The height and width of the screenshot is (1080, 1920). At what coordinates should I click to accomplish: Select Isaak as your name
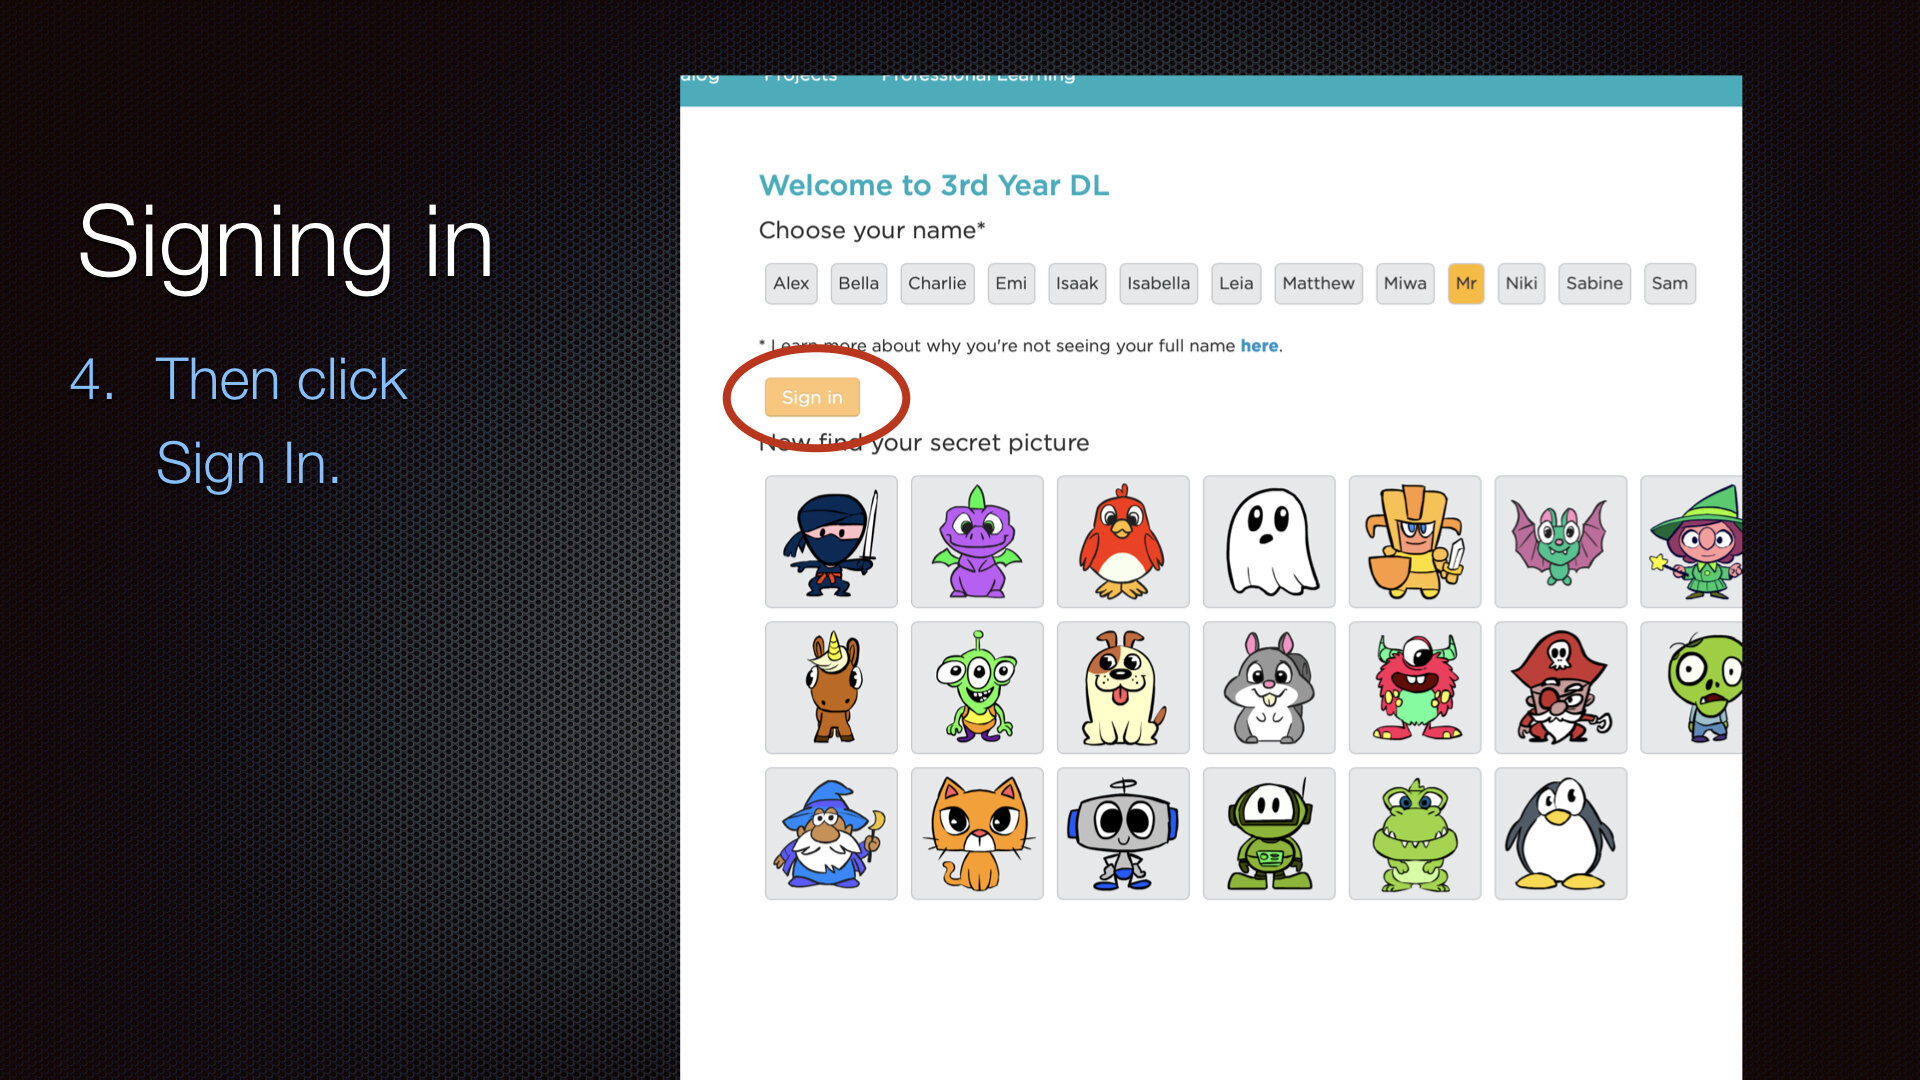tap(1077, 284)
